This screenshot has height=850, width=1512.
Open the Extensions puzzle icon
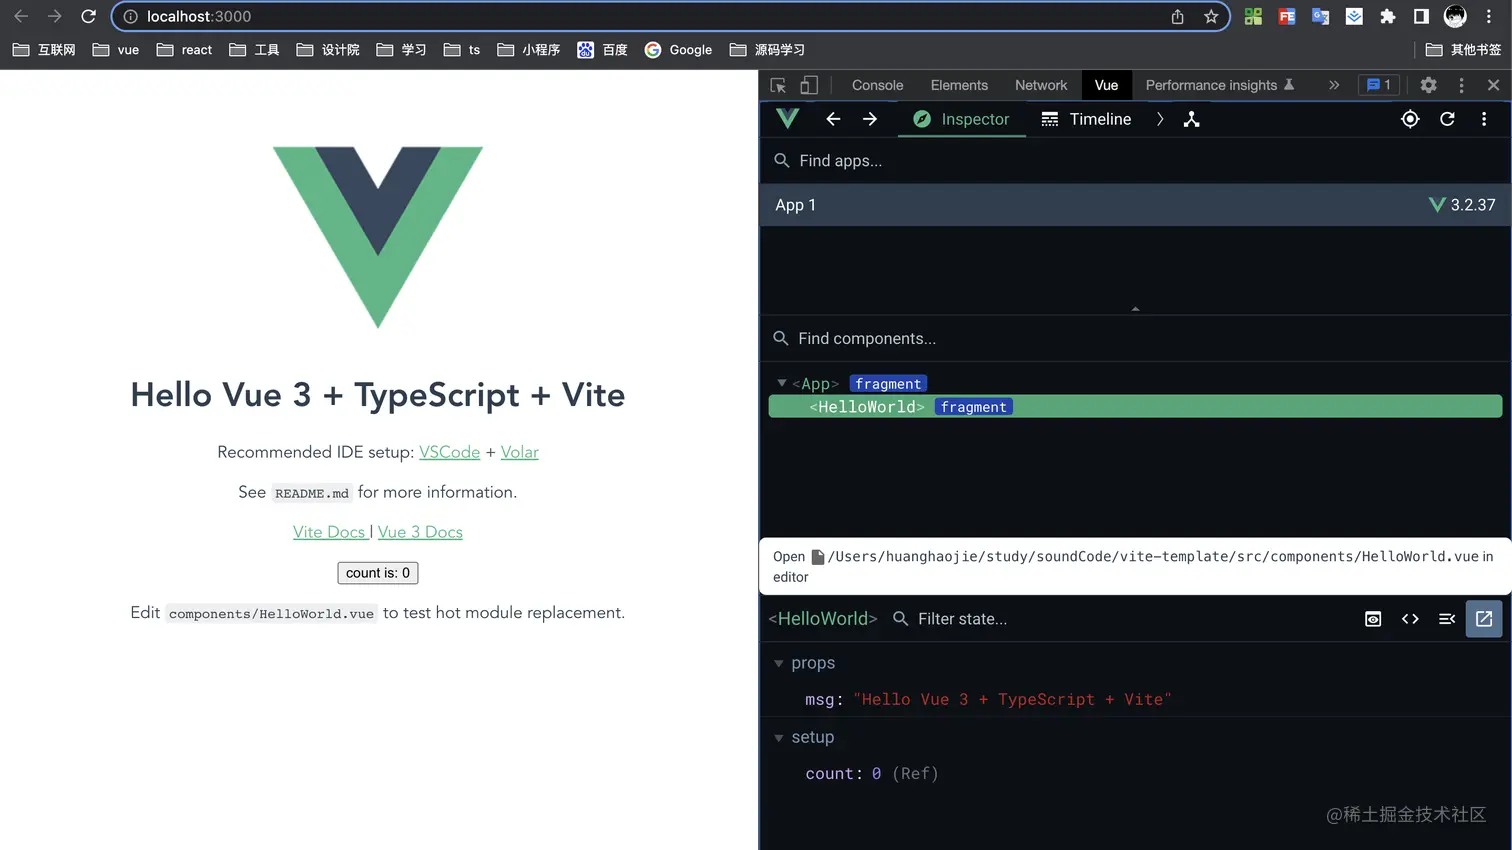click(x=1387, y=16)
